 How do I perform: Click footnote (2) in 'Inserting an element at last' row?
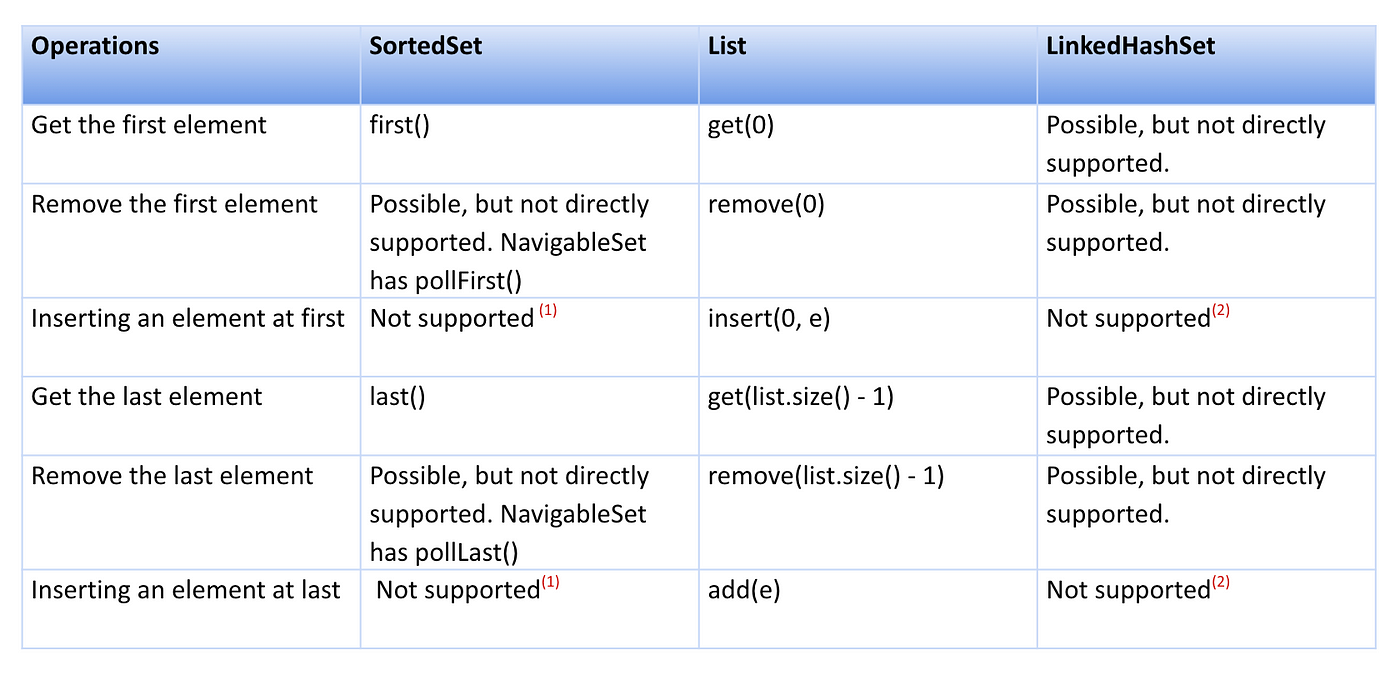pyautogui.click(x=1221, y=582)
